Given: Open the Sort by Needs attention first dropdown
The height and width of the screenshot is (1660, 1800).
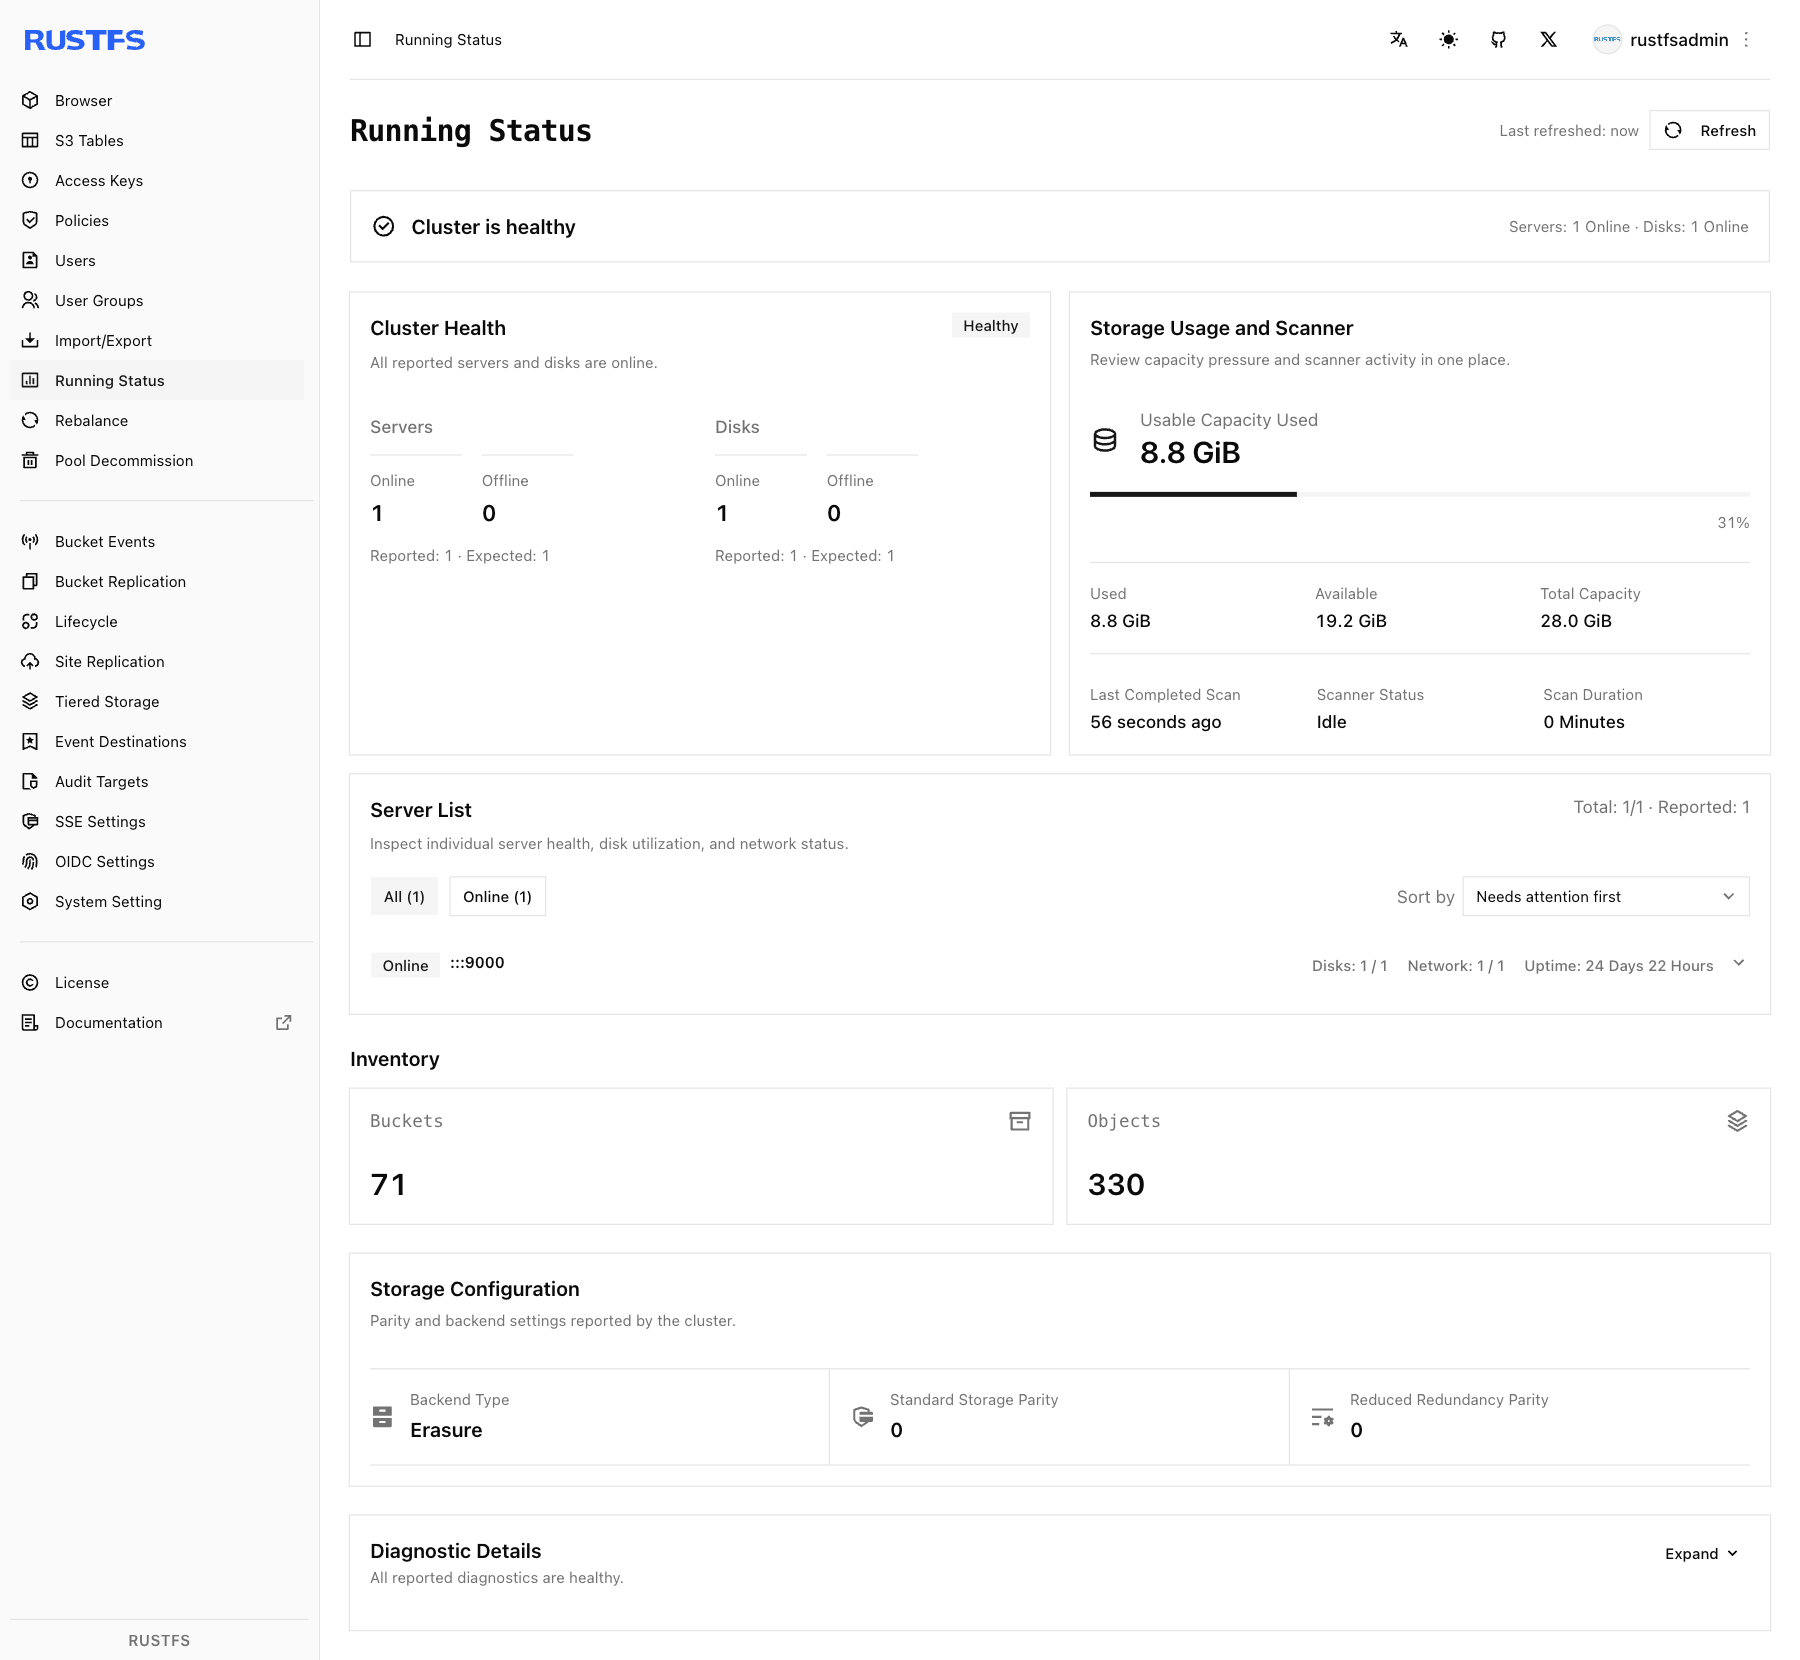Looking at the screenshot, I should click(x=1605, y=896).
